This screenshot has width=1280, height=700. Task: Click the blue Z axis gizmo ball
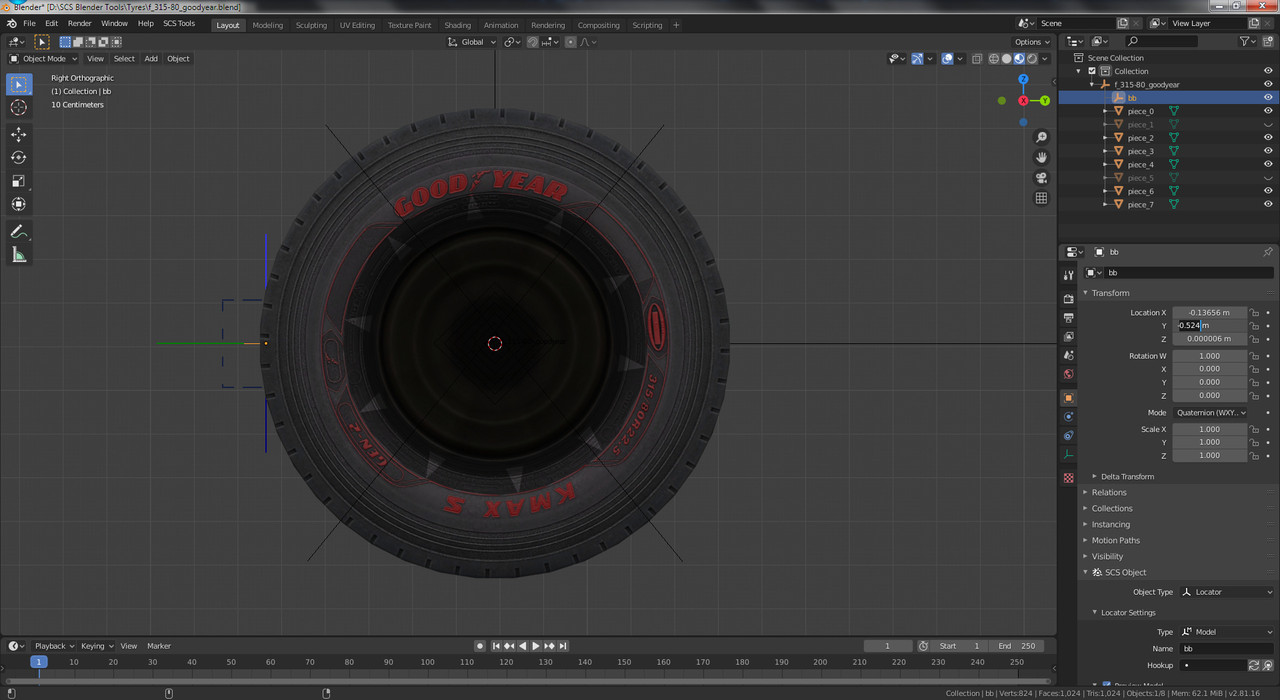pos(1023,79)
